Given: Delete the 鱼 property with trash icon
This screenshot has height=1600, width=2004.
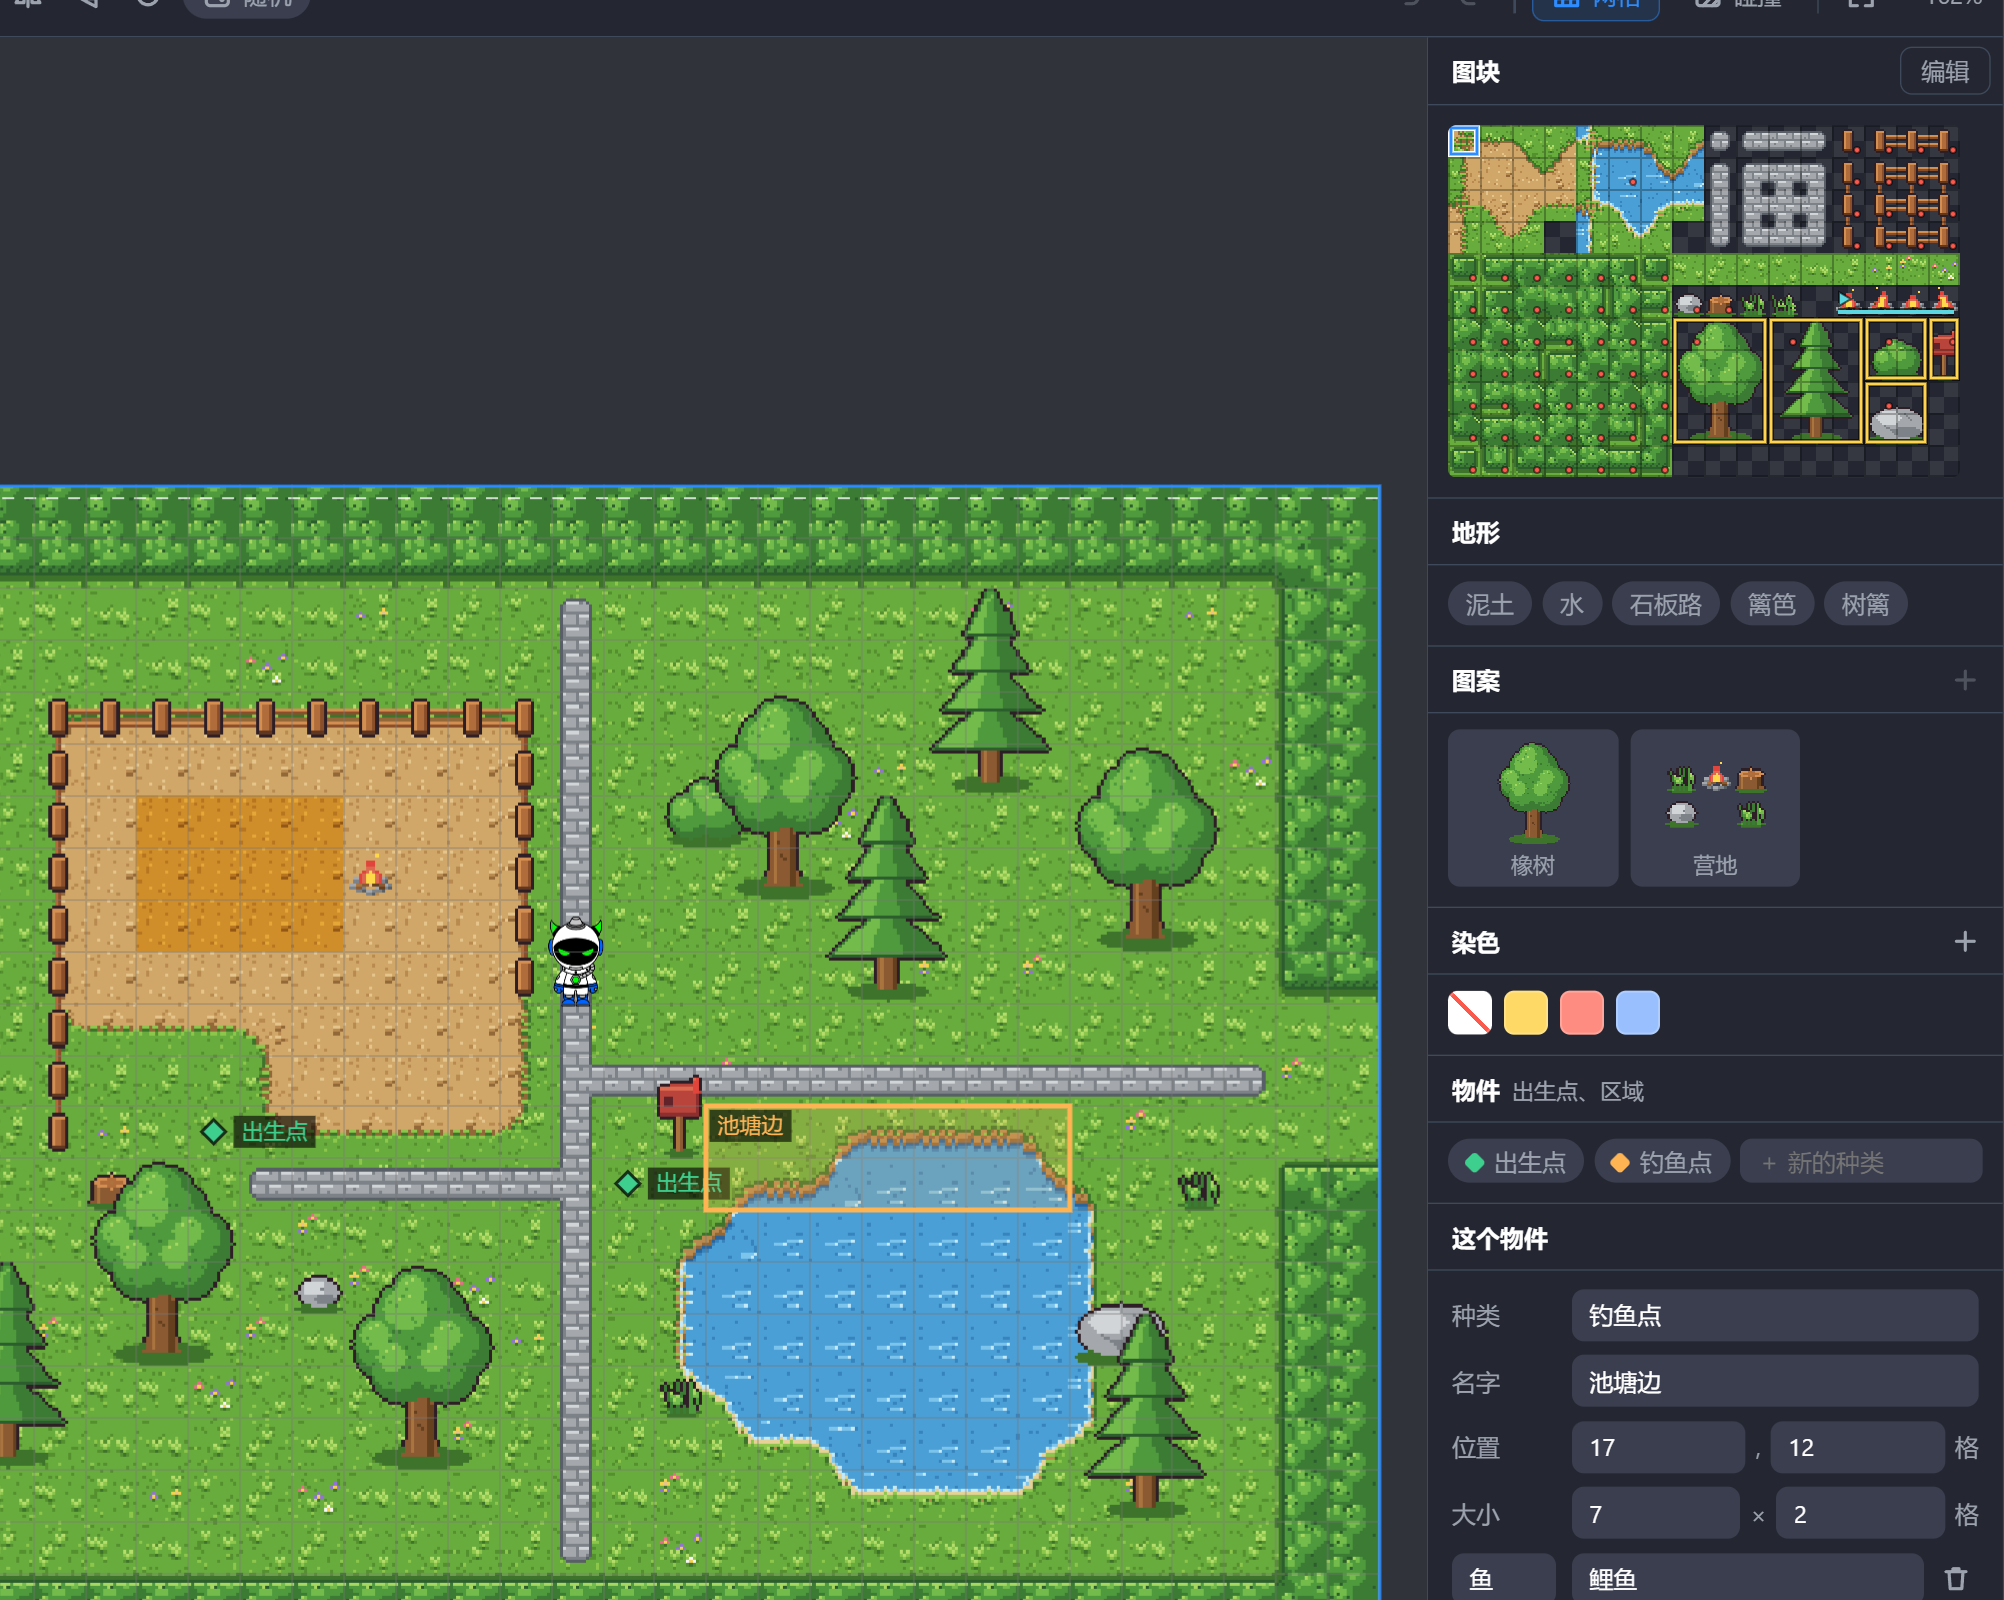Looking at the screenshot, I should (x=1956, y=1579).
